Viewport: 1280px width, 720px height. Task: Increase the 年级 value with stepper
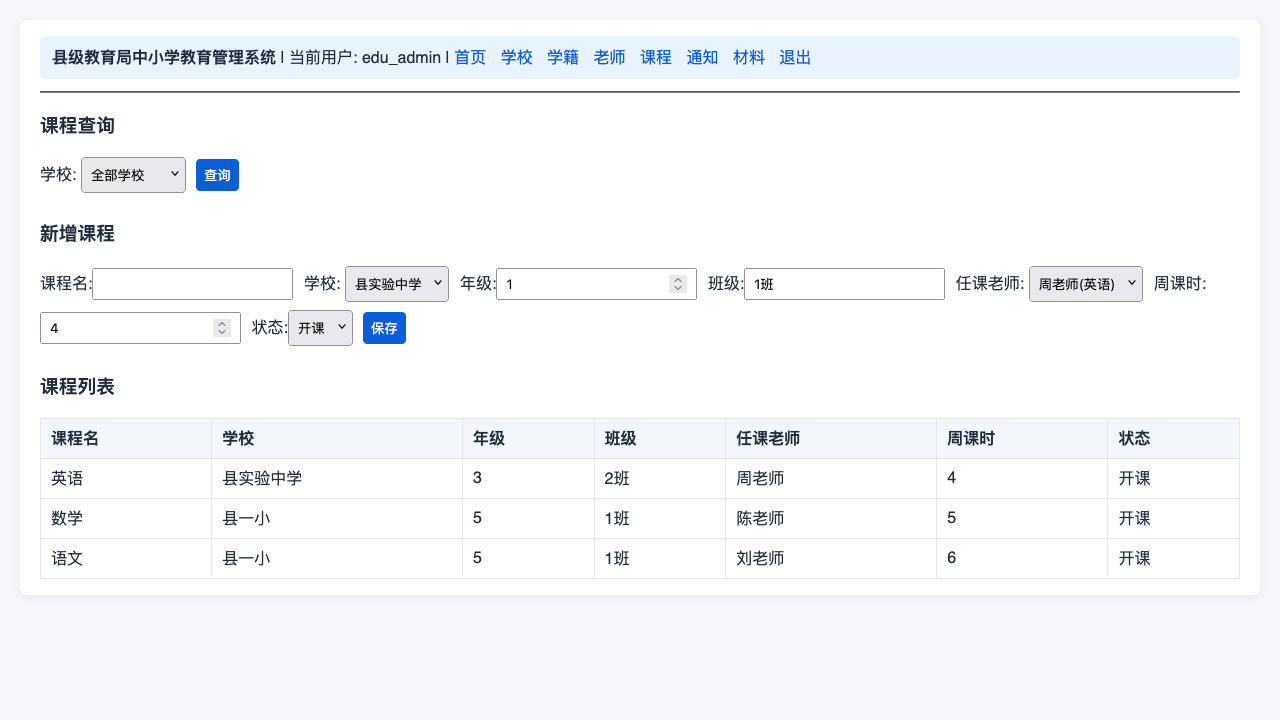tap(678, 280)
